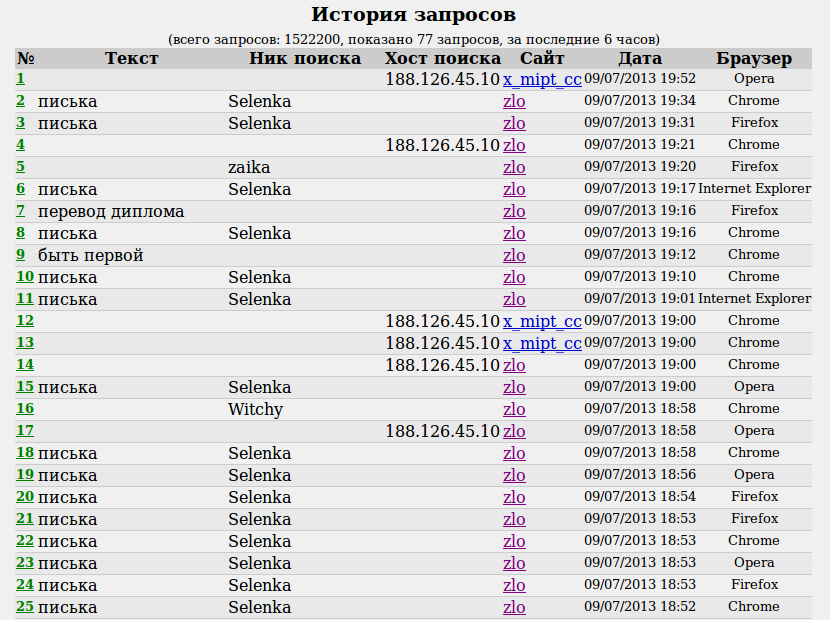This screenshot has height=620, width=830.
Task: Click the x_mipt_cc link in row 12
Action: tap(541, 321)
